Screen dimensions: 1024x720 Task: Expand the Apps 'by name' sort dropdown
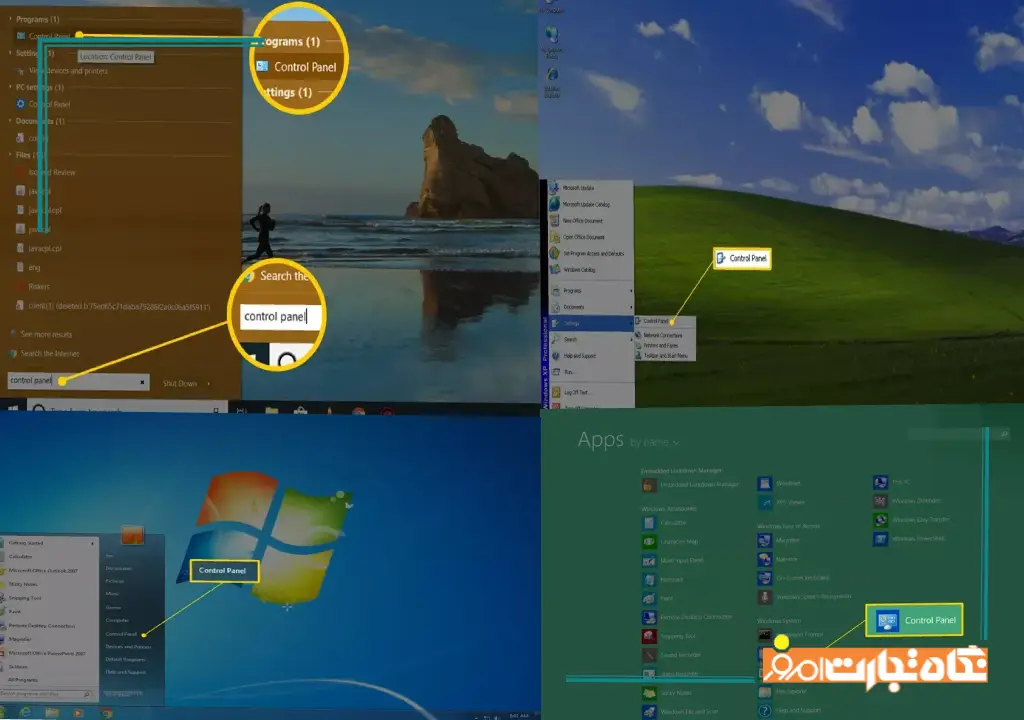pyautogui.click(x=655, y=442)
